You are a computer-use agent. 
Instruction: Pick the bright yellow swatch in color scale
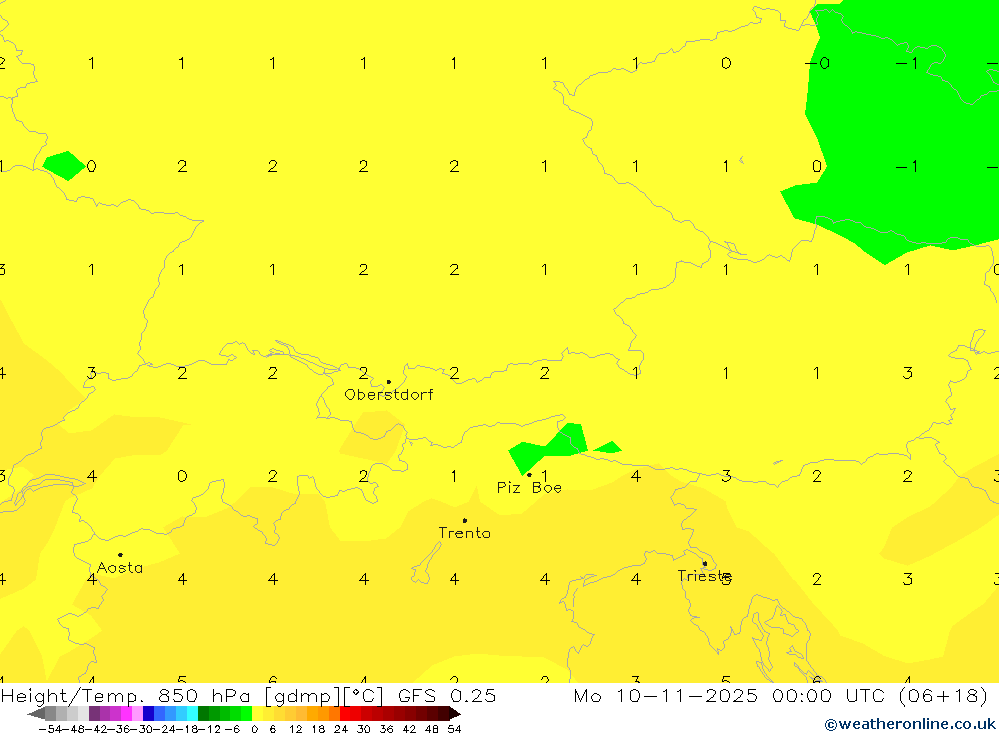pos(258,714)
